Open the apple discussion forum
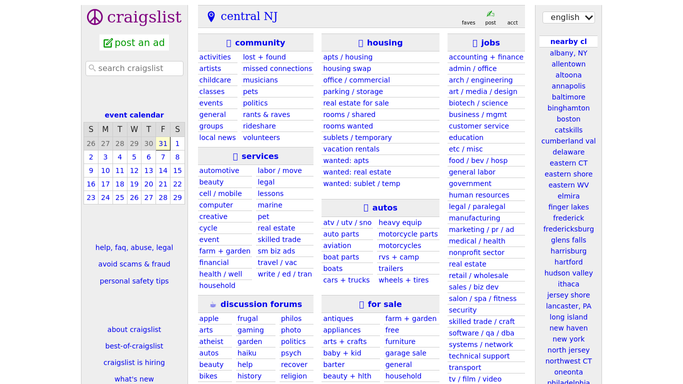The width and height of the screenshot is (683, 384). click(x=209, y=319)
